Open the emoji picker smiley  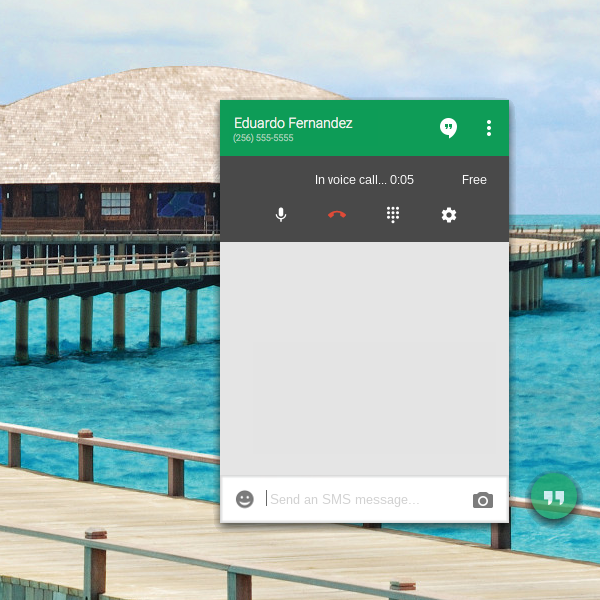click(x=245, y=499)
